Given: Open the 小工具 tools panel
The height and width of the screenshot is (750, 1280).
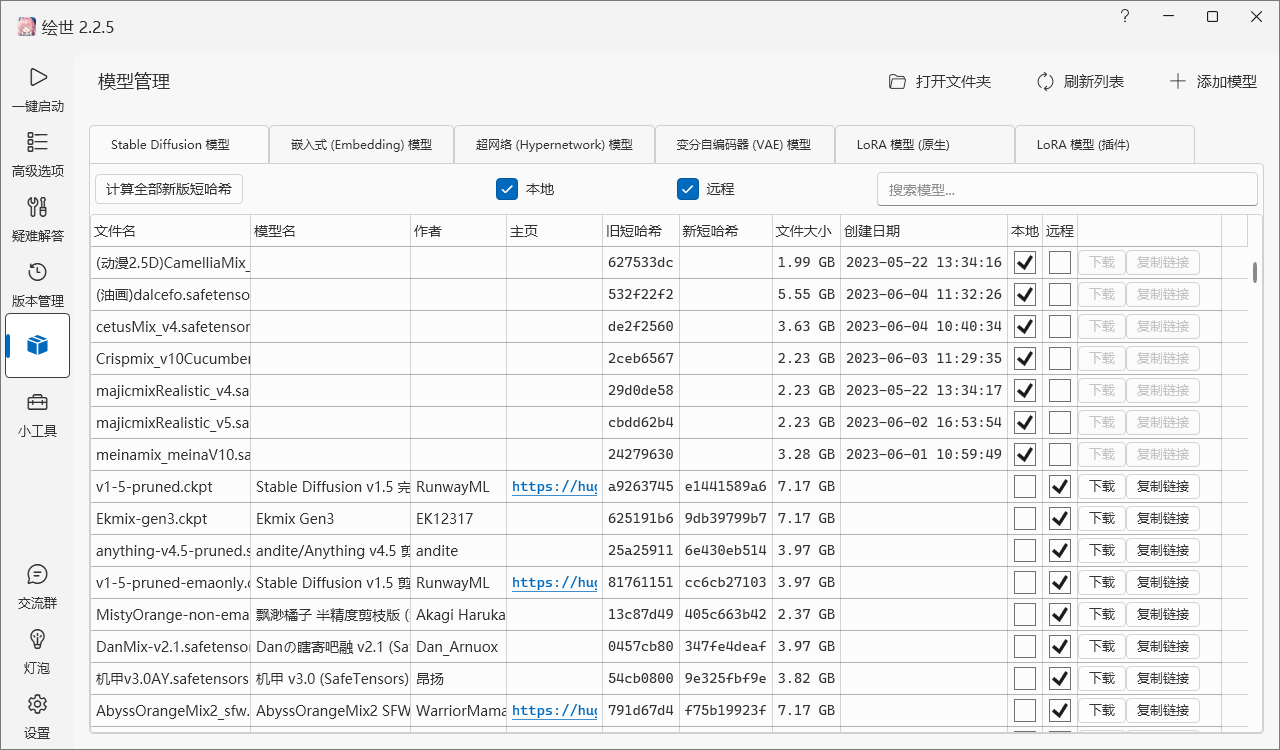Looking at the screenshot, I should click(37, 415).
